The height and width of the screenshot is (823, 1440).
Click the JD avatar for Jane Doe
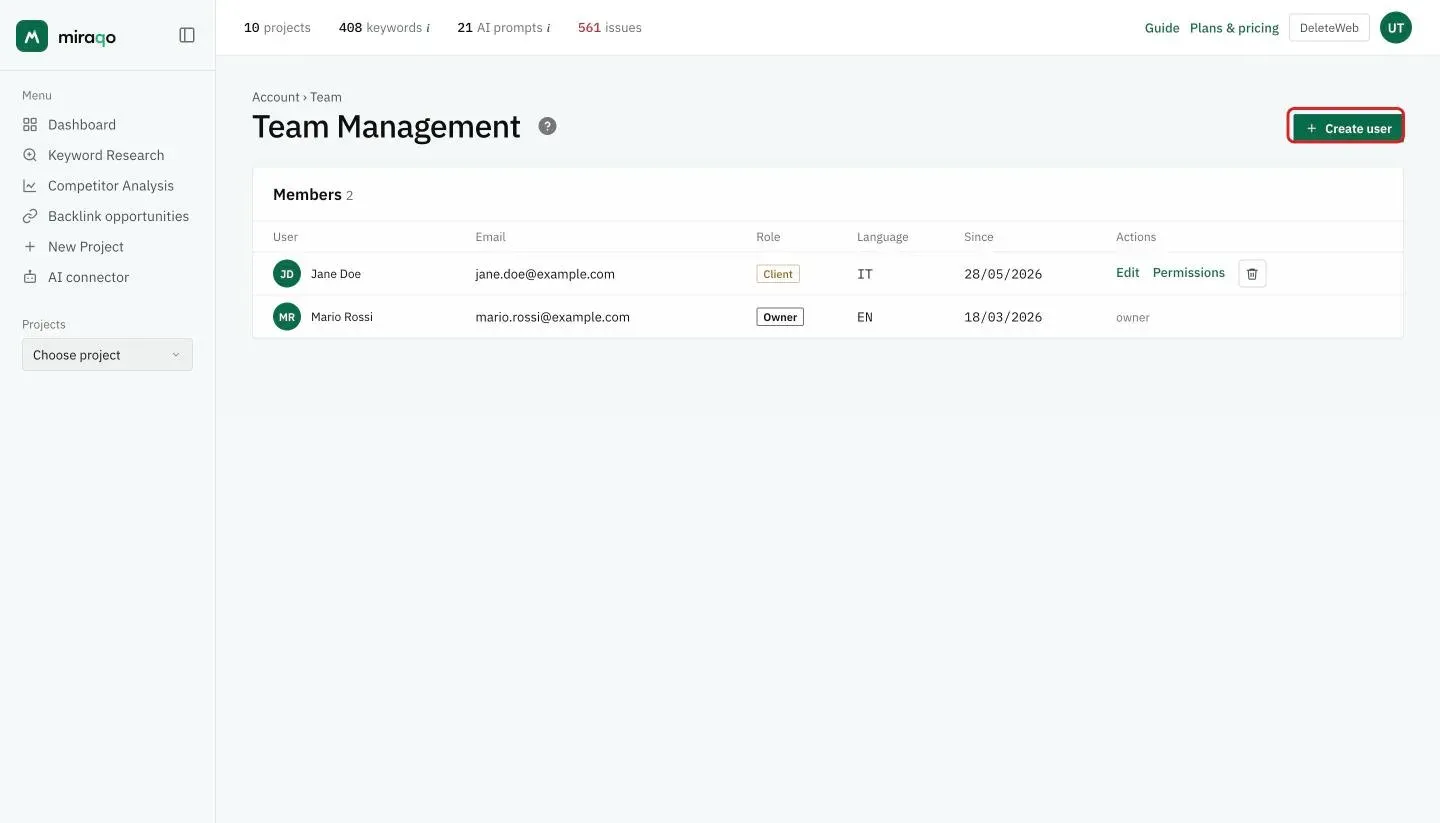[x=287, y=274]
